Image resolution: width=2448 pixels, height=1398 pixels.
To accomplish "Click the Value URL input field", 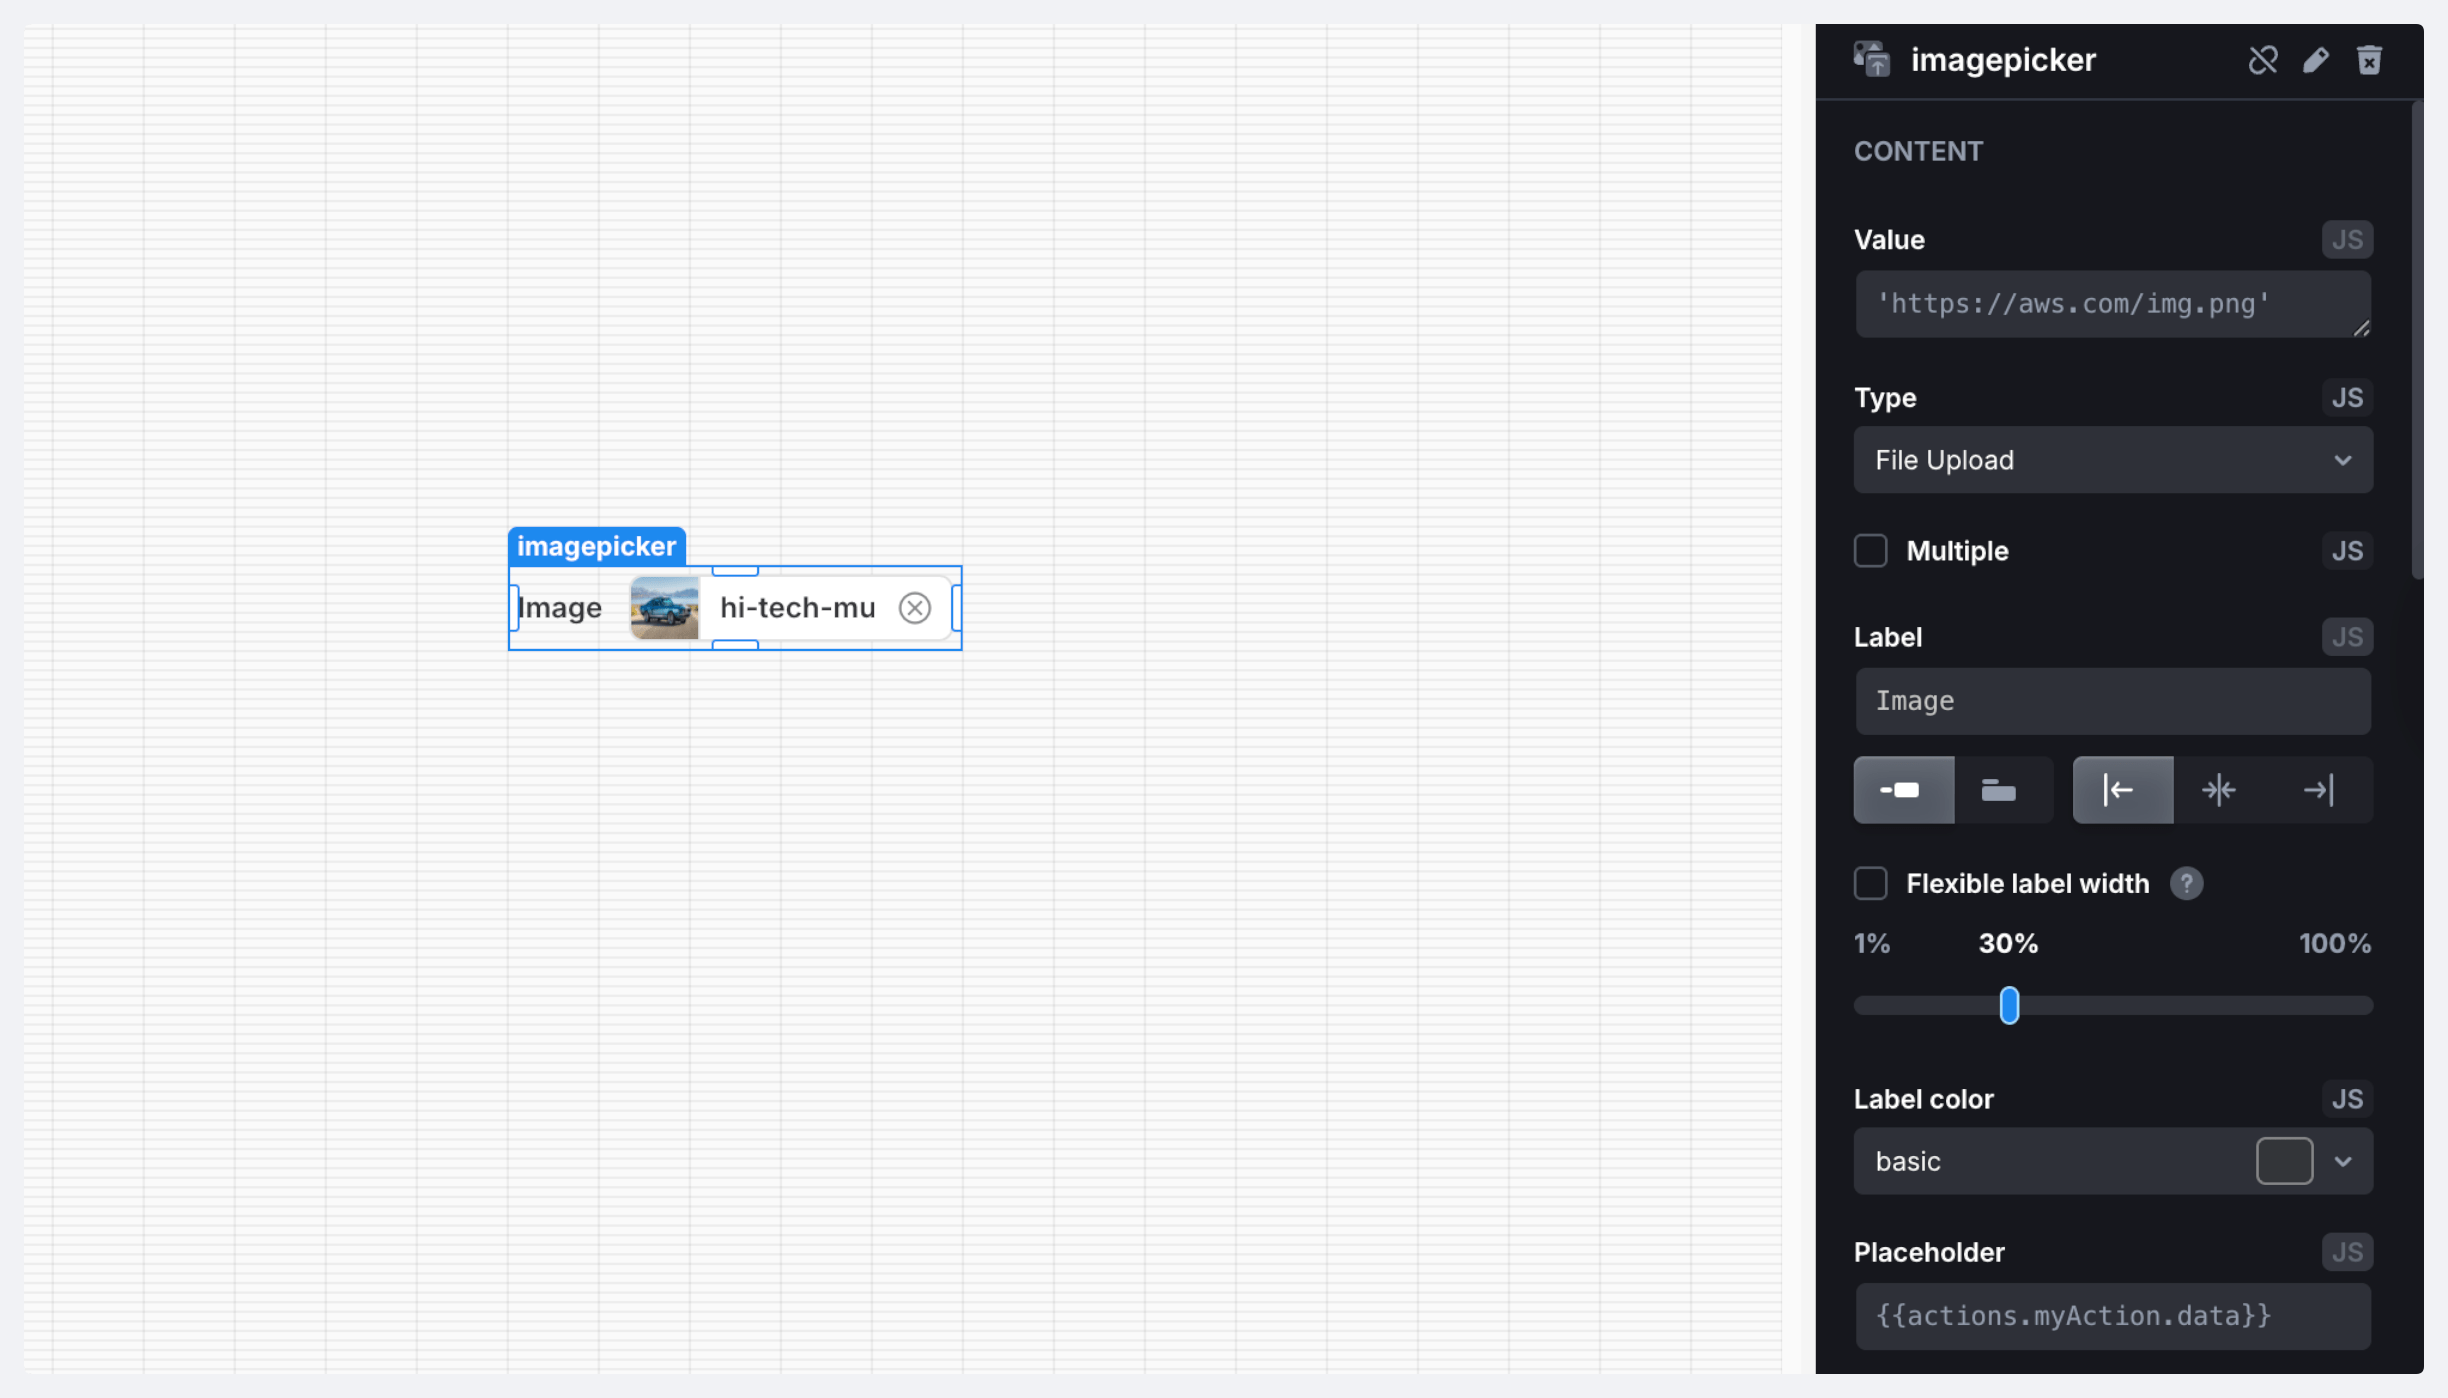I will click(2112, 304).
